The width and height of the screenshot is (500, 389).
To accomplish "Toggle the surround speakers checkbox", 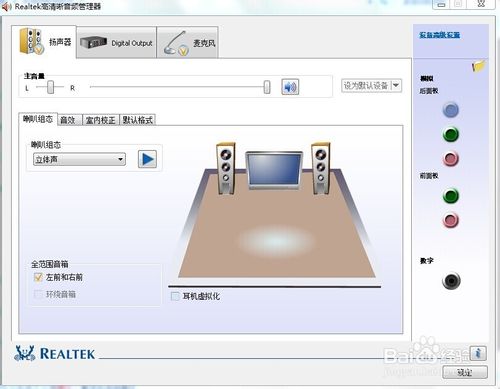I will pos(38,294).
